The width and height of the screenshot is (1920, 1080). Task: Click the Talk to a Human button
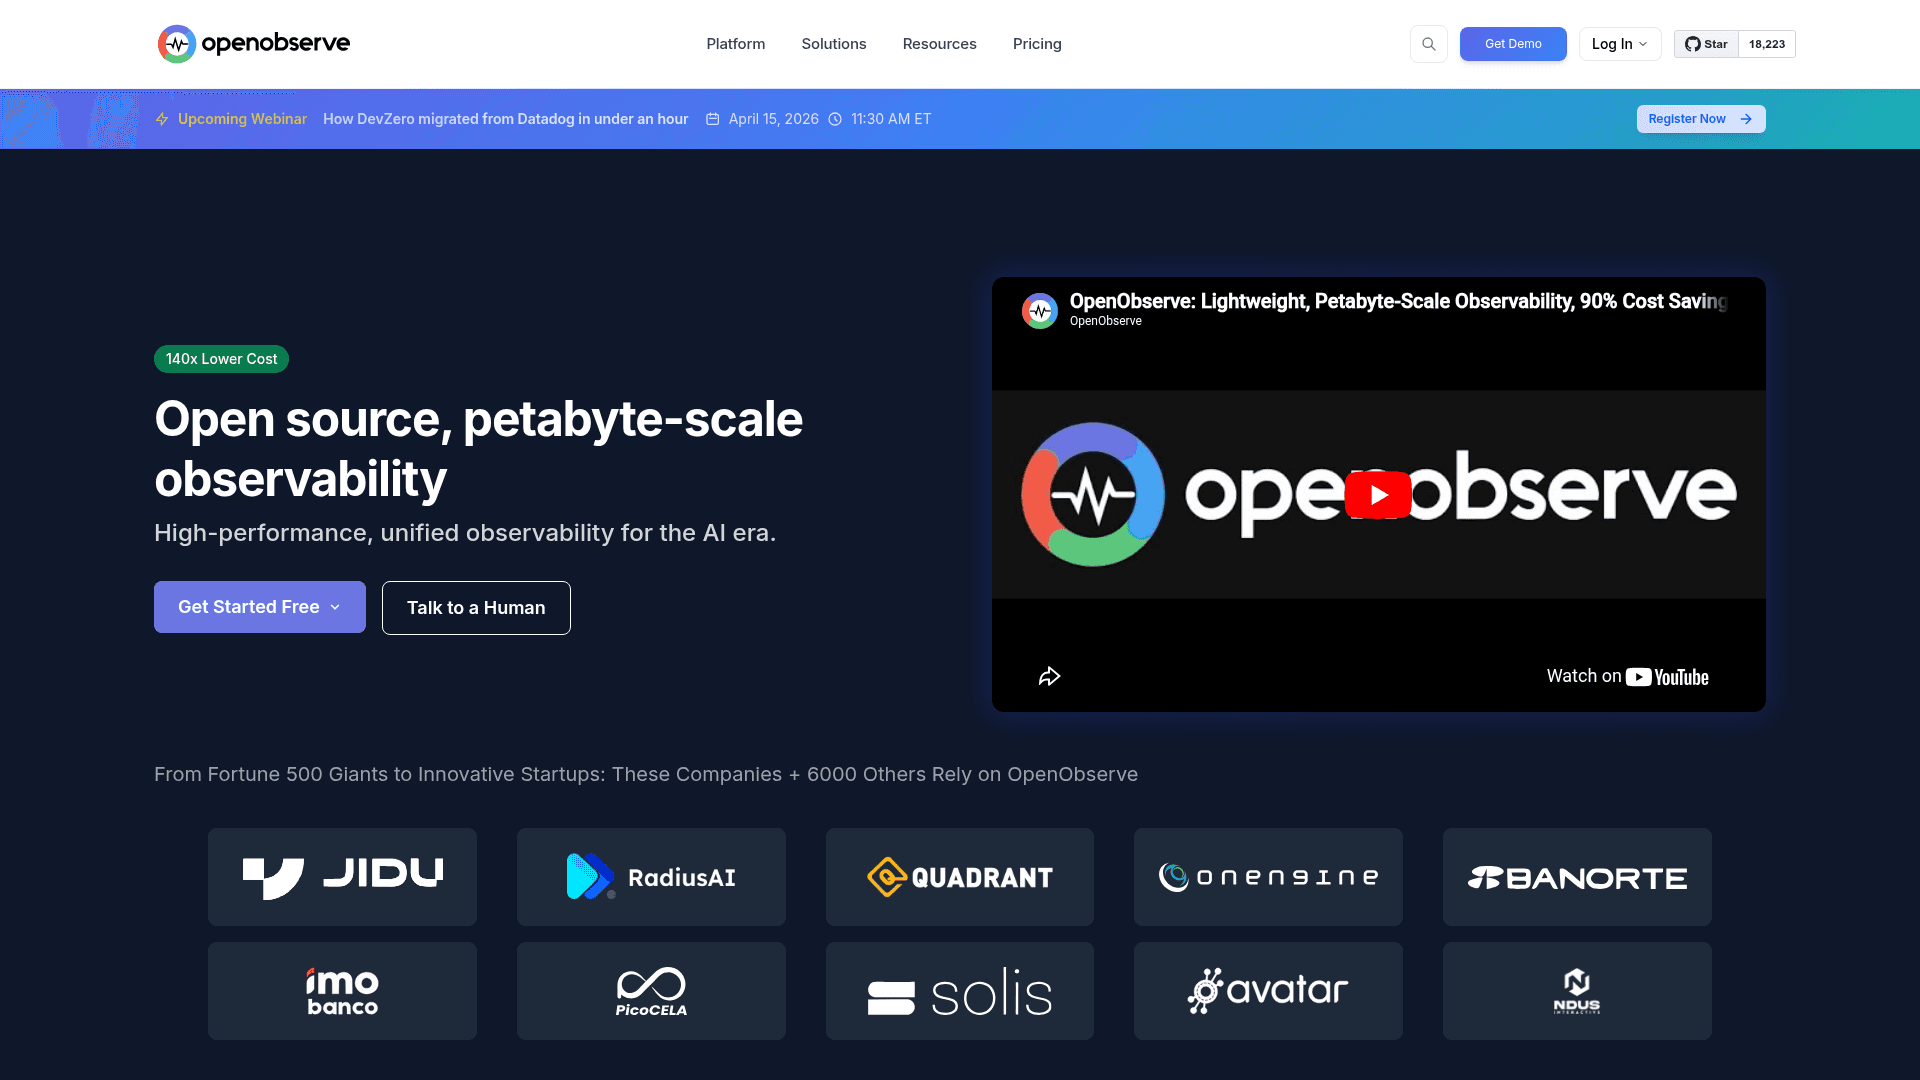[x=475, y=607]
